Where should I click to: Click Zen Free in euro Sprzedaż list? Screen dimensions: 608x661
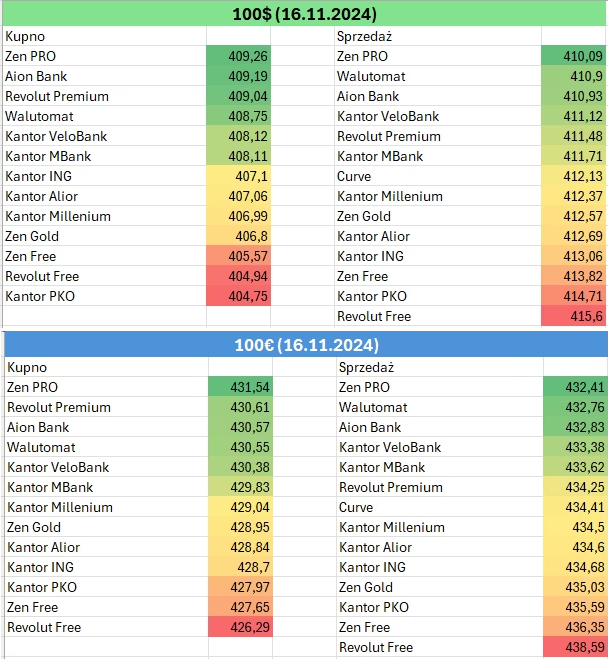tap(364, 627)
